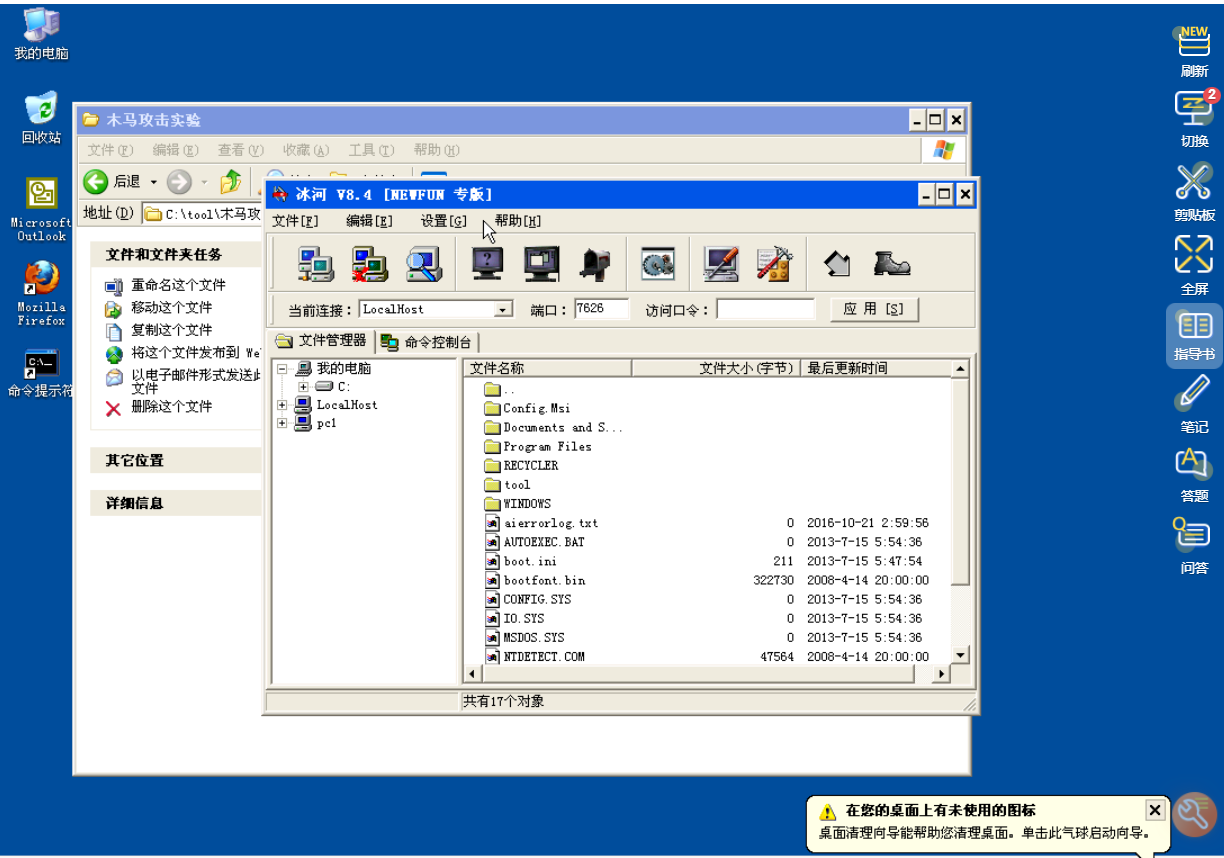This screenshot has height=858, width=1224.
Task: Open the 指导书 guide icon
Action: pyautogui.click(x=1194, y=336)
